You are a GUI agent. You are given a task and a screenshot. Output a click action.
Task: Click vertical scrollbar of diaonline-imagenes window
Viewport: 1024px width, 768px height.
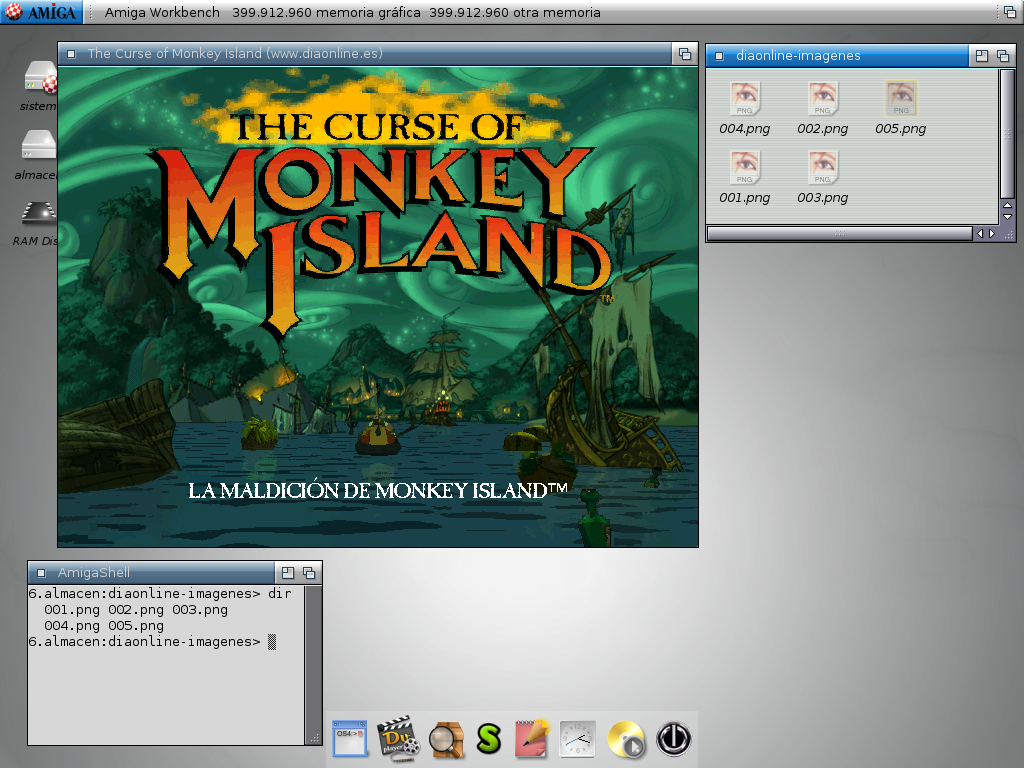click(1008, 133)
